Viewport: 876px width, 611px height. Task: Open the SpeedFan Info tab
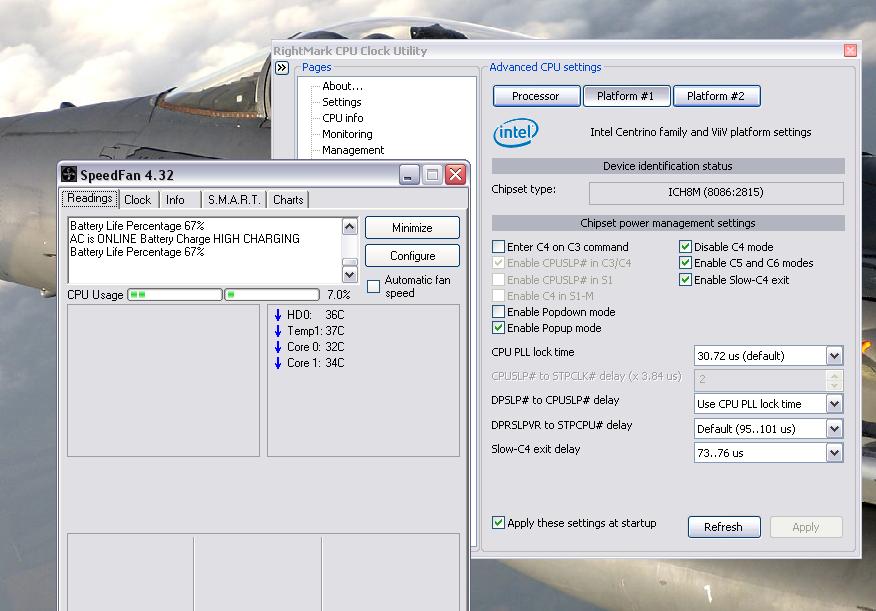click(x=175, y=200)
